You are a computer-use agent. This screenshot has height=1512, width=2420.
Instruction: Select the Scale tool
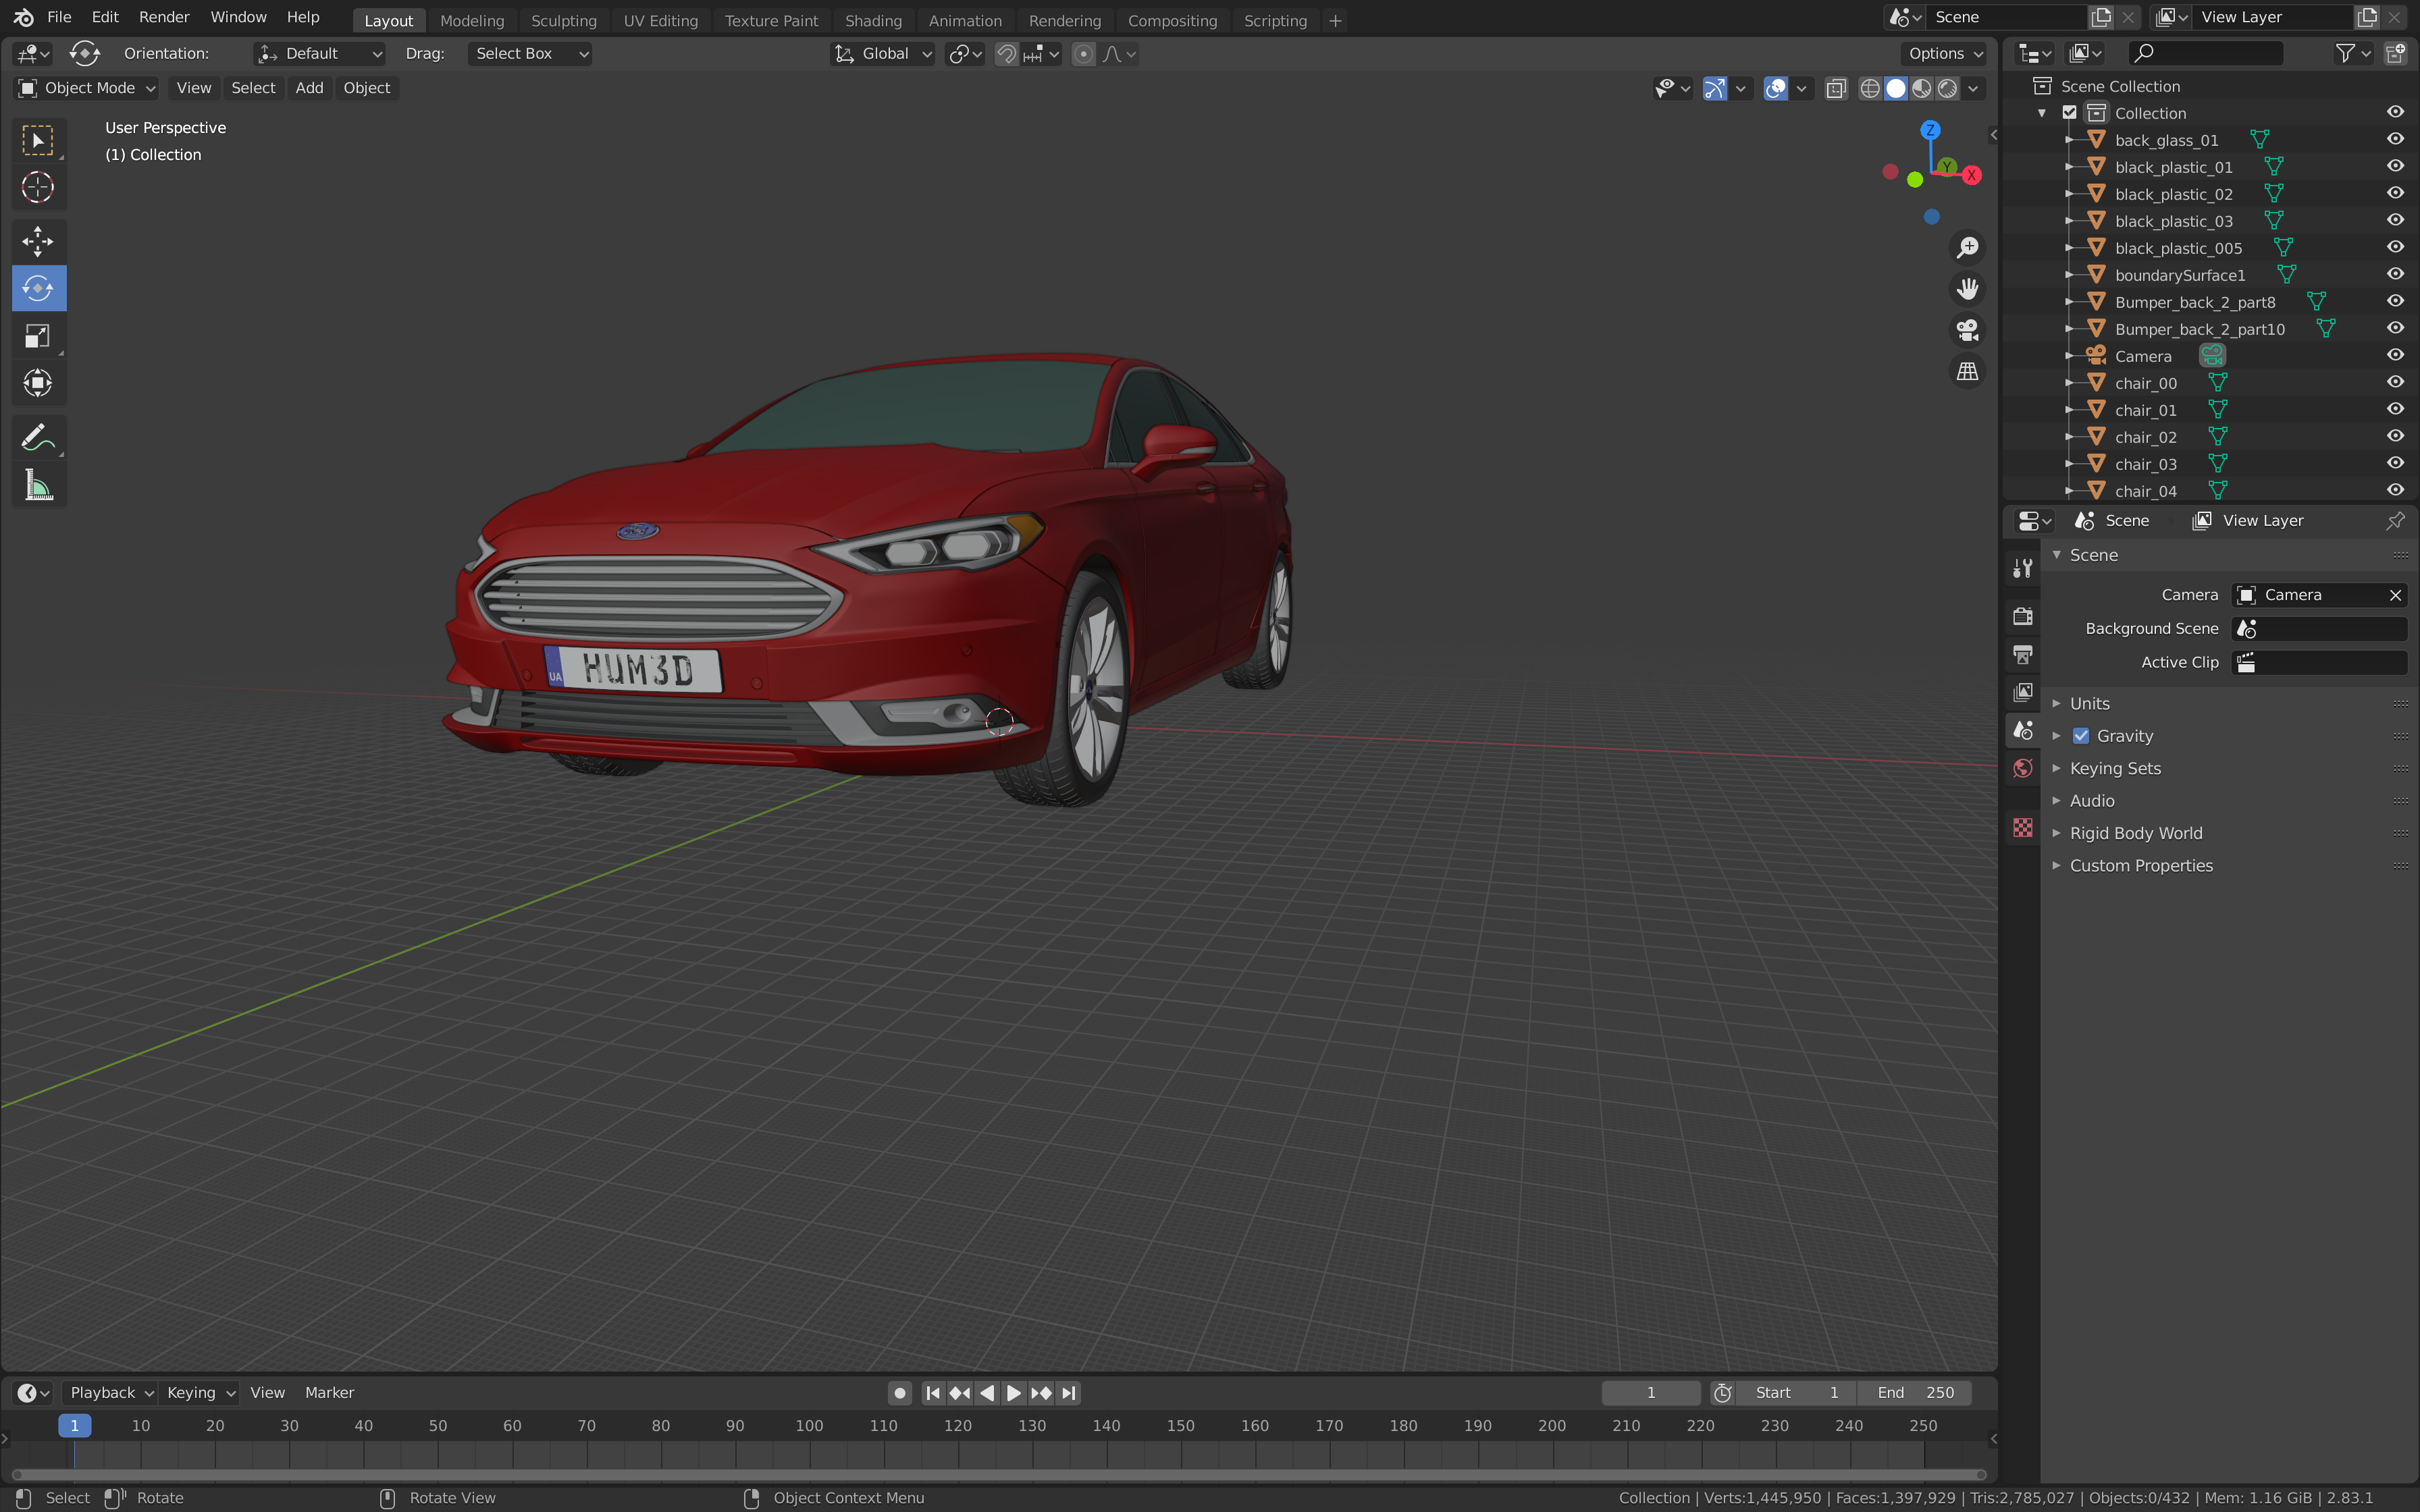click(x=38, y=336)
